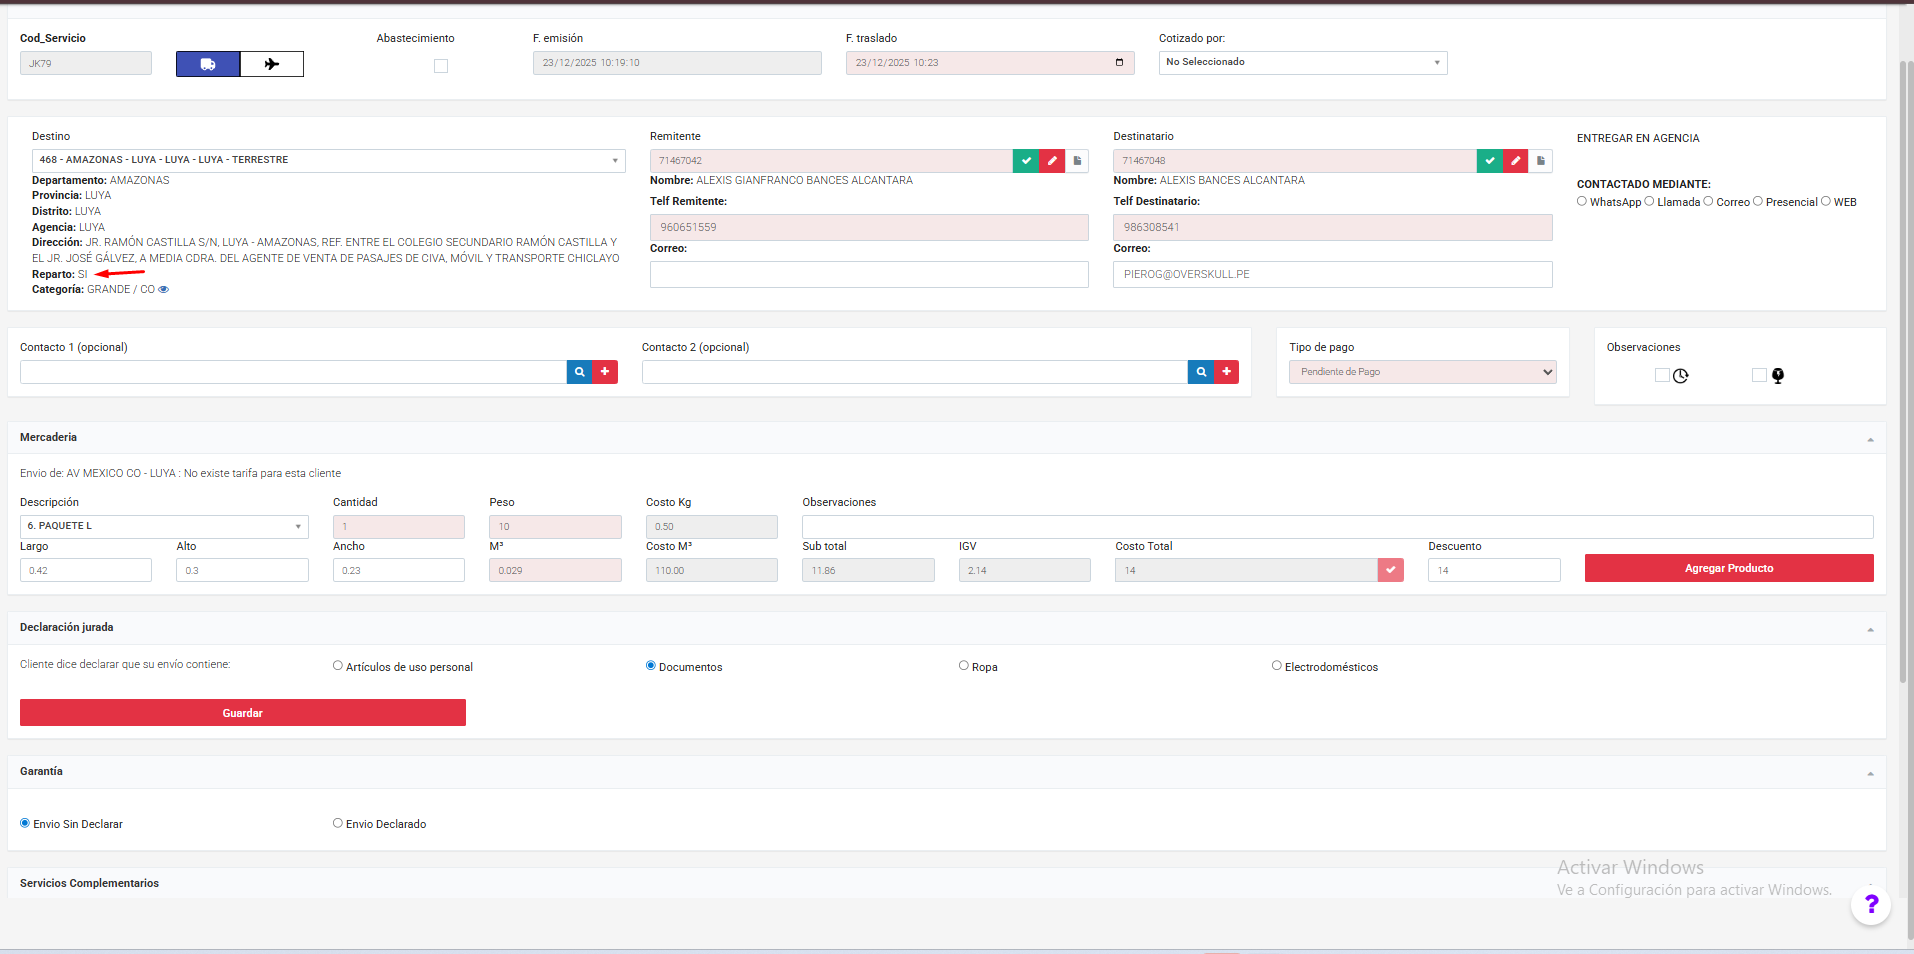Click the green check icon for Remitente

coord(1025,161)
